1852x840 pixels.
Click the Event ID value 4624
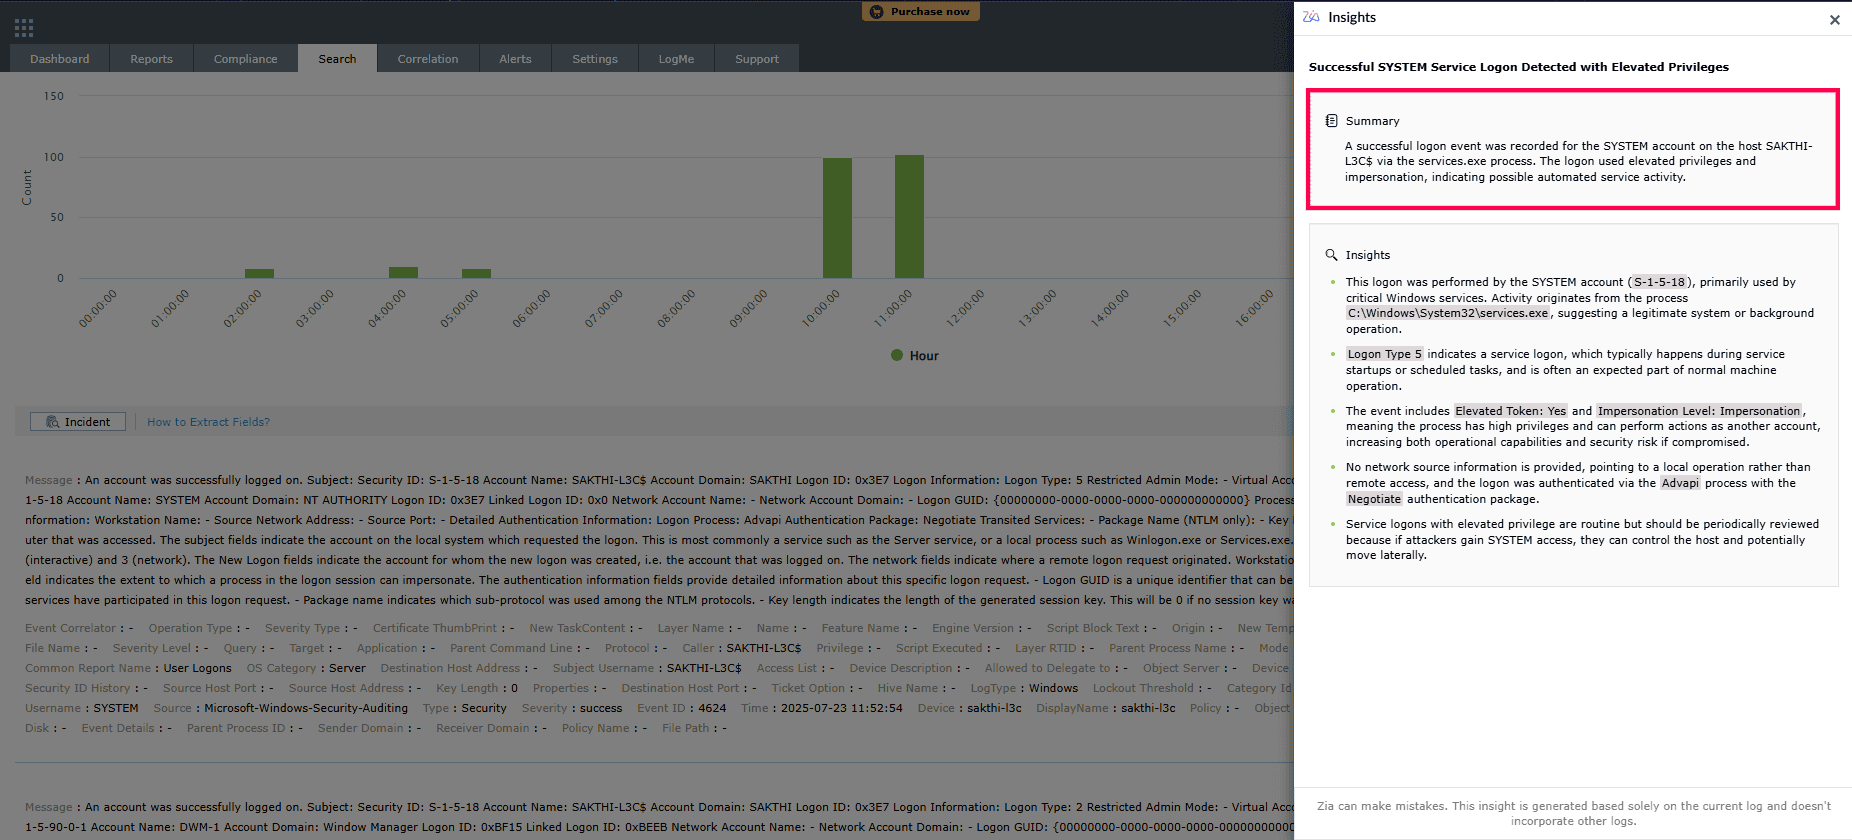click(712, 708)
